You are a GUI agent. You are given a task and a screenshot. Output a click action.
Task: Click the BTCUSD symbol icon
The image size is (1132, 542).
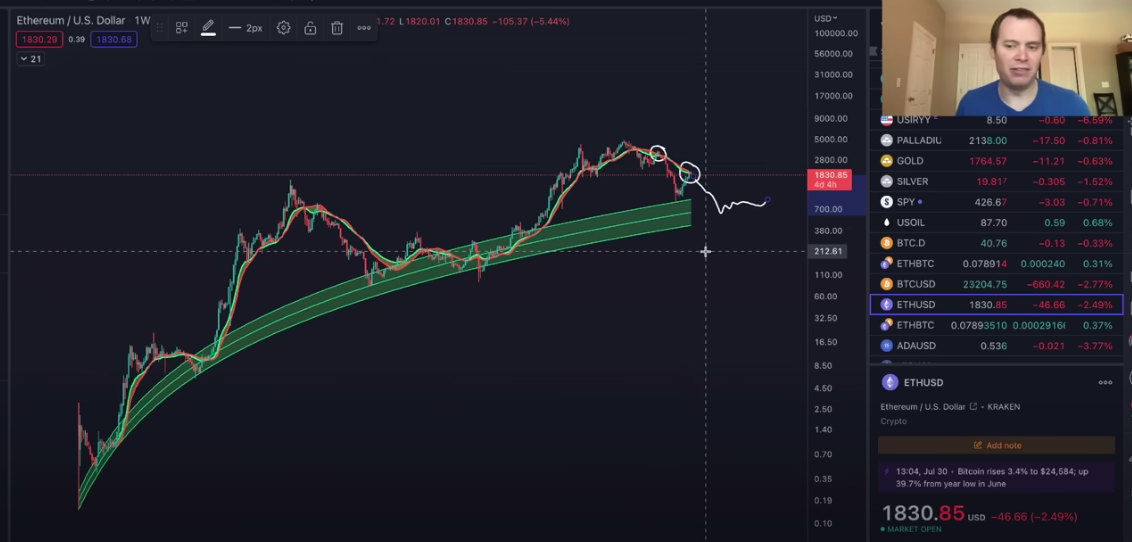[x=887, y=284]
